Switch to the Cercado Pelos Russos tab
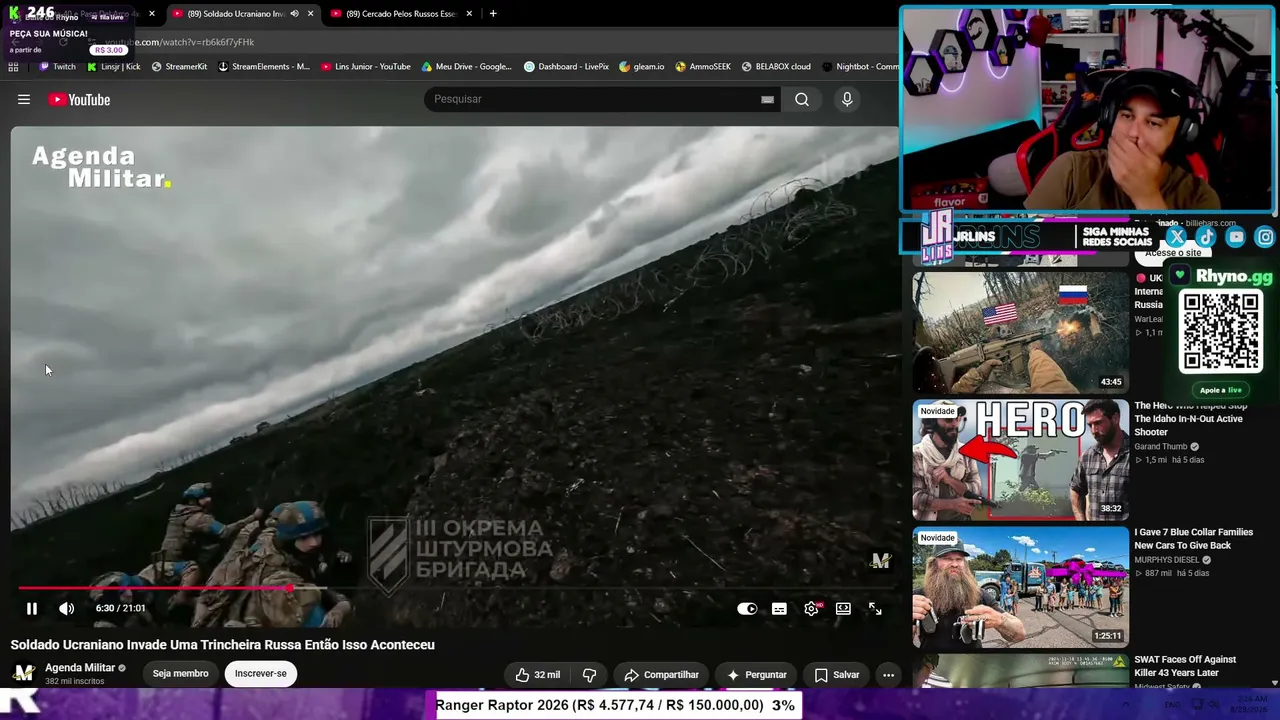This screenshot has height=720, width=1280. pos(399,14)
